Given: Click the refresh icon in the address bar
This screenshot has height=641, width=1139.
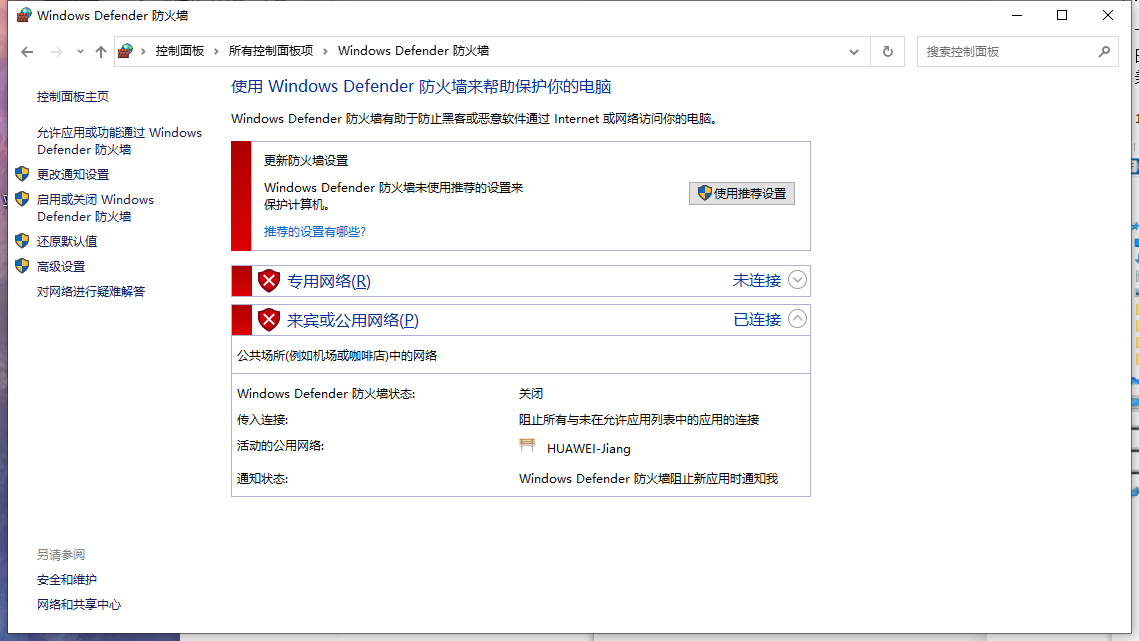Looking at the screenshot, I should coord(888,51).
